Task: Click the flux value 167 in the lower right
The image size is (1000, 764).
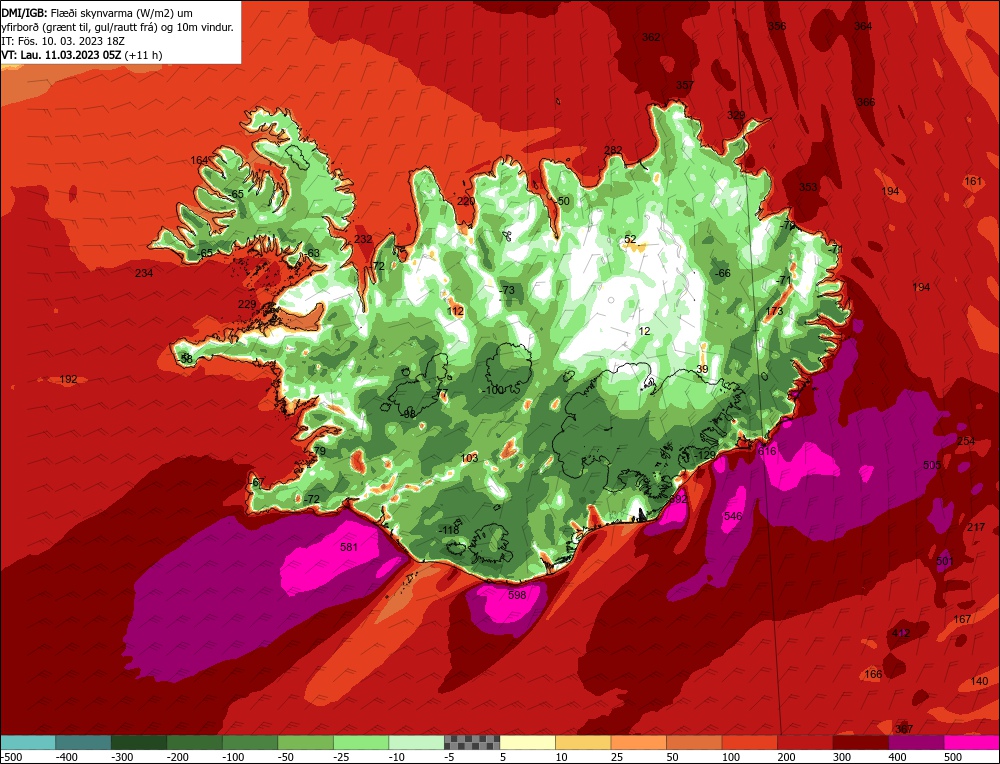Action: pos(962,619)
